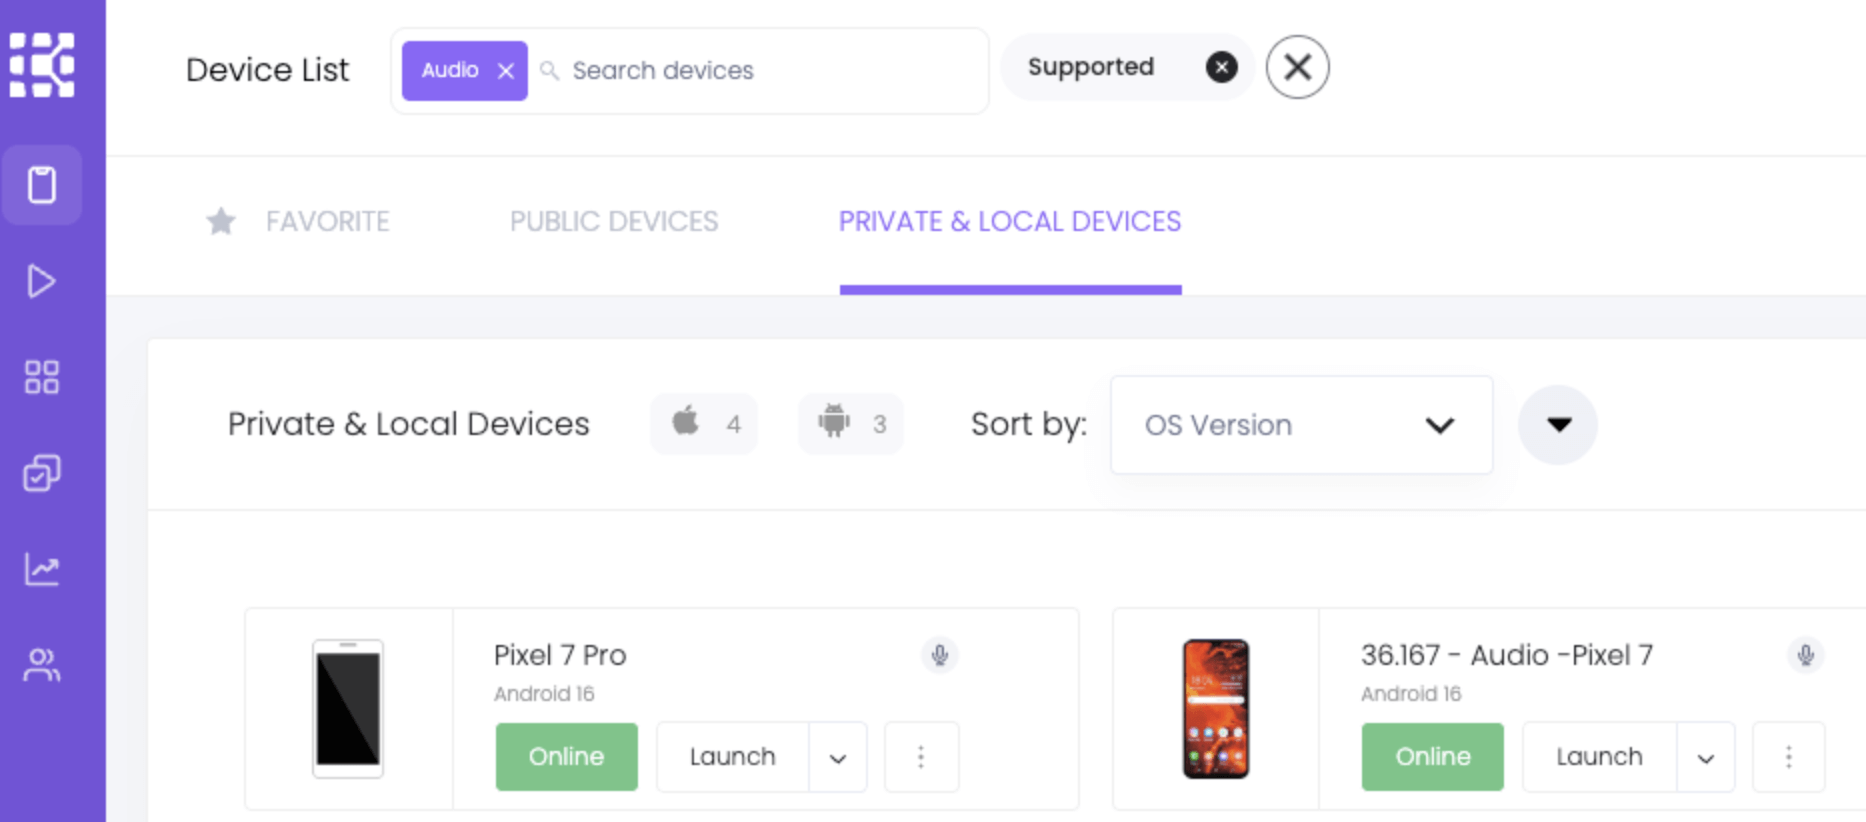
Task: Launch the Pixel 7 Pro device
Action: [x=732, y=757]
